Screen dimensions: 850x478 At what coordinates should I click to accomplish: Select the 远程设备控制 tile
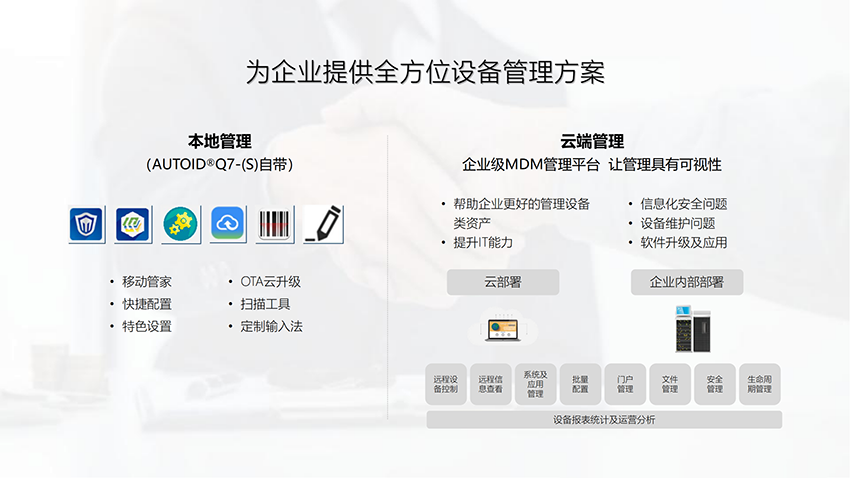446,384
